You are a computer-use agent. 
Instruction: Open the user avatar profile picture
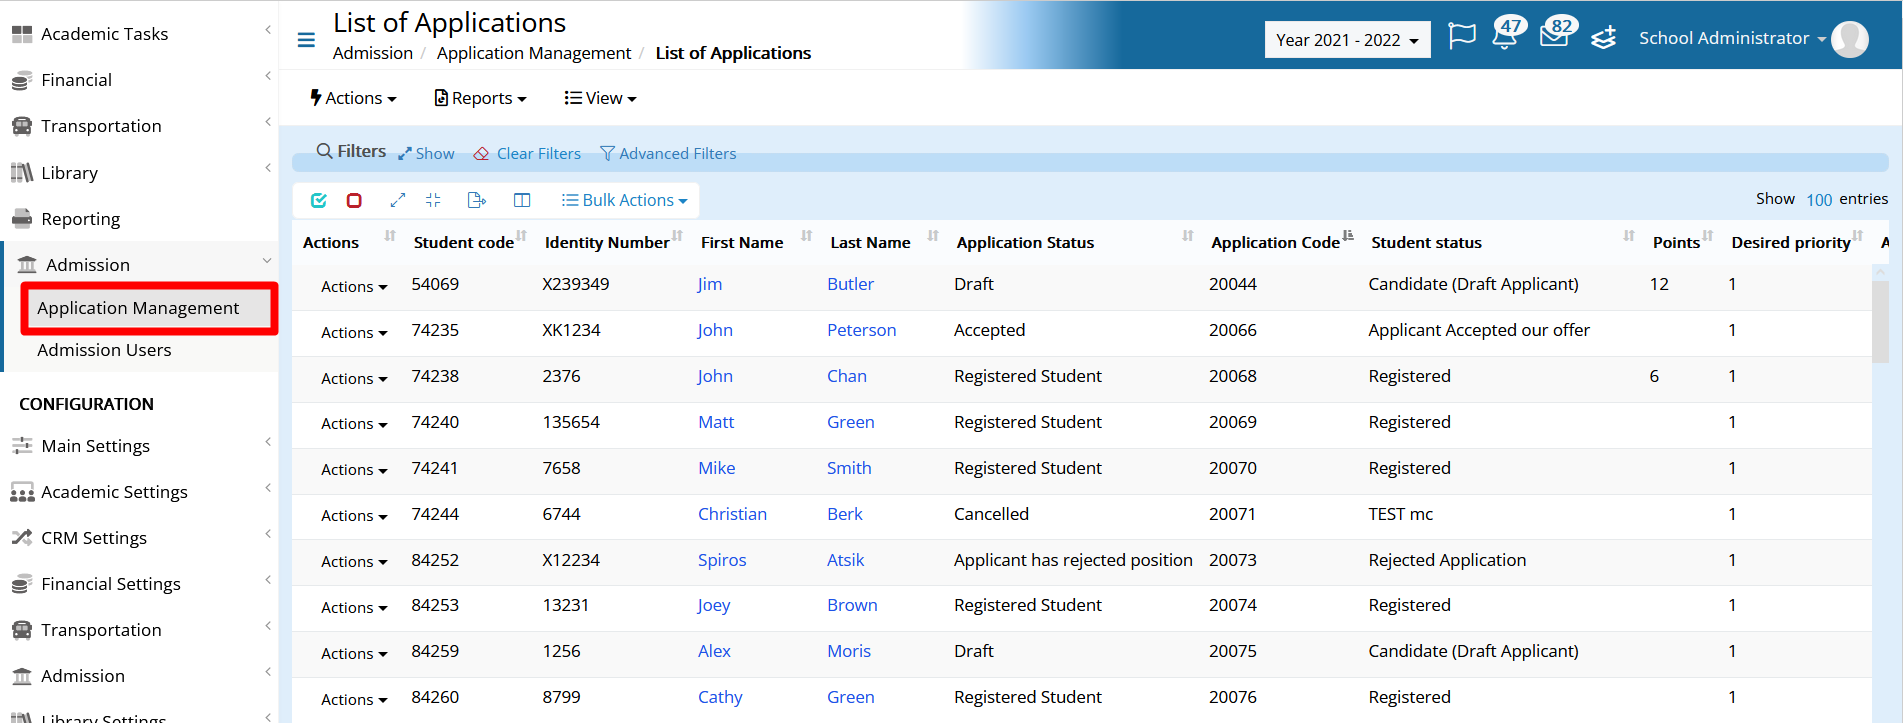(x=1849, y=39)
